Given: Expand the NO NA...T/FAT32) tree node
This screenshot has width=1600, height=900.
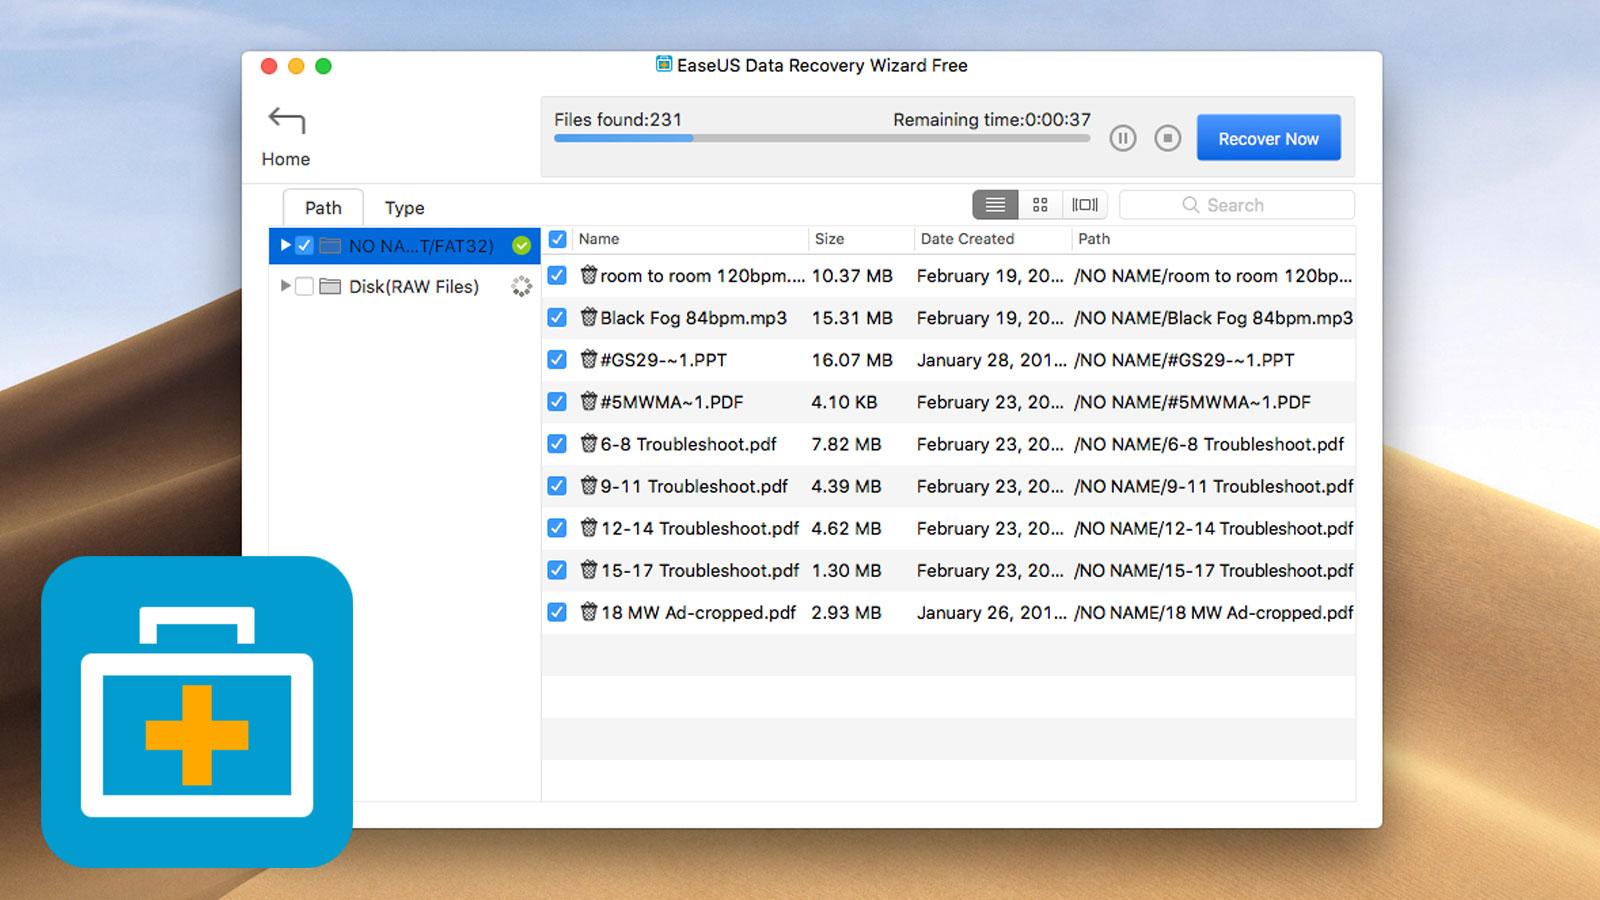Looking at the screenshot, I should (285, 245).
